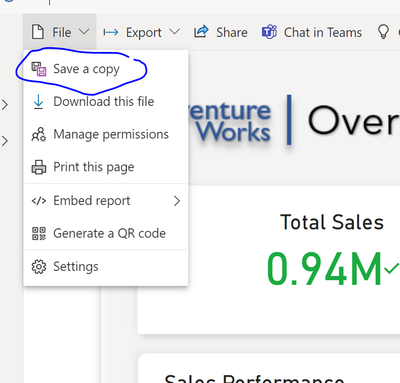Click the Share arrow icon

[x=201, y=32]
